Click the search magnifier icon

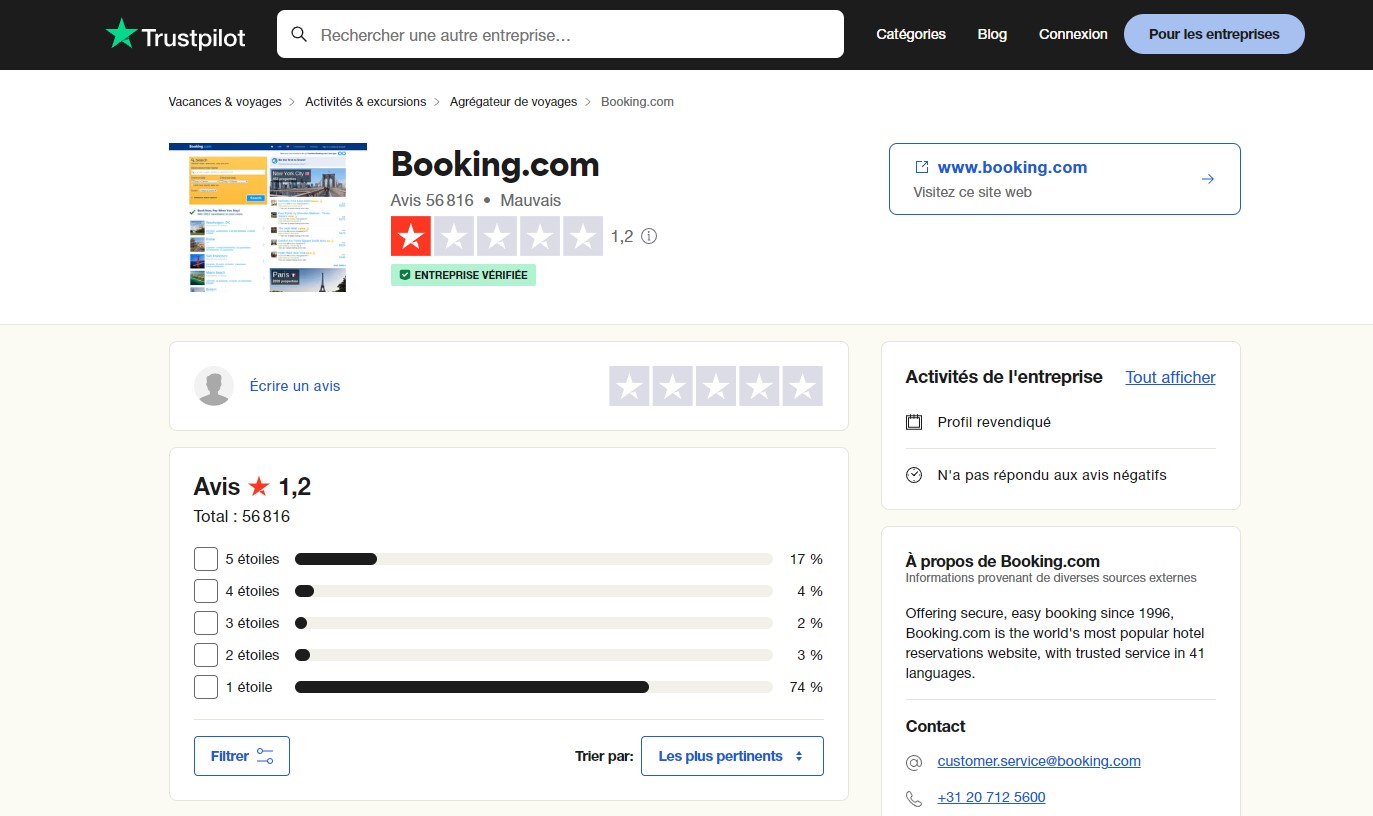pos(299,34)
